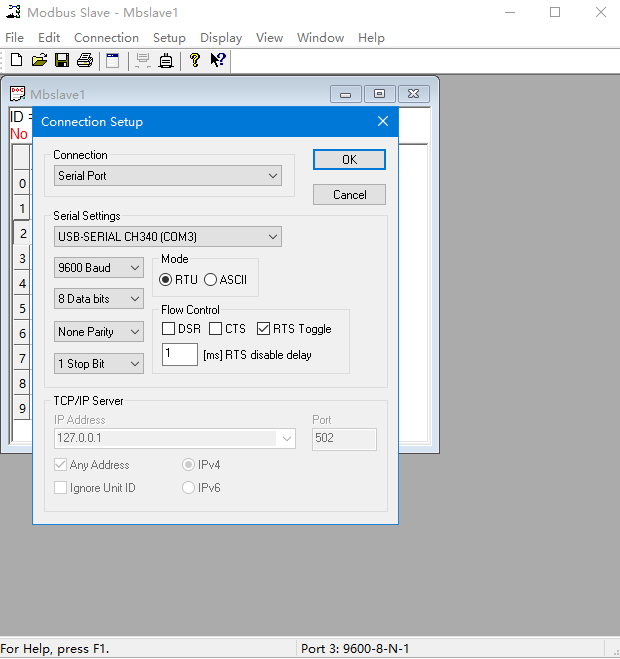This screenshot has width=620, height=659.
Task: Select ASCII mode radio button
Action: [211, 280]
